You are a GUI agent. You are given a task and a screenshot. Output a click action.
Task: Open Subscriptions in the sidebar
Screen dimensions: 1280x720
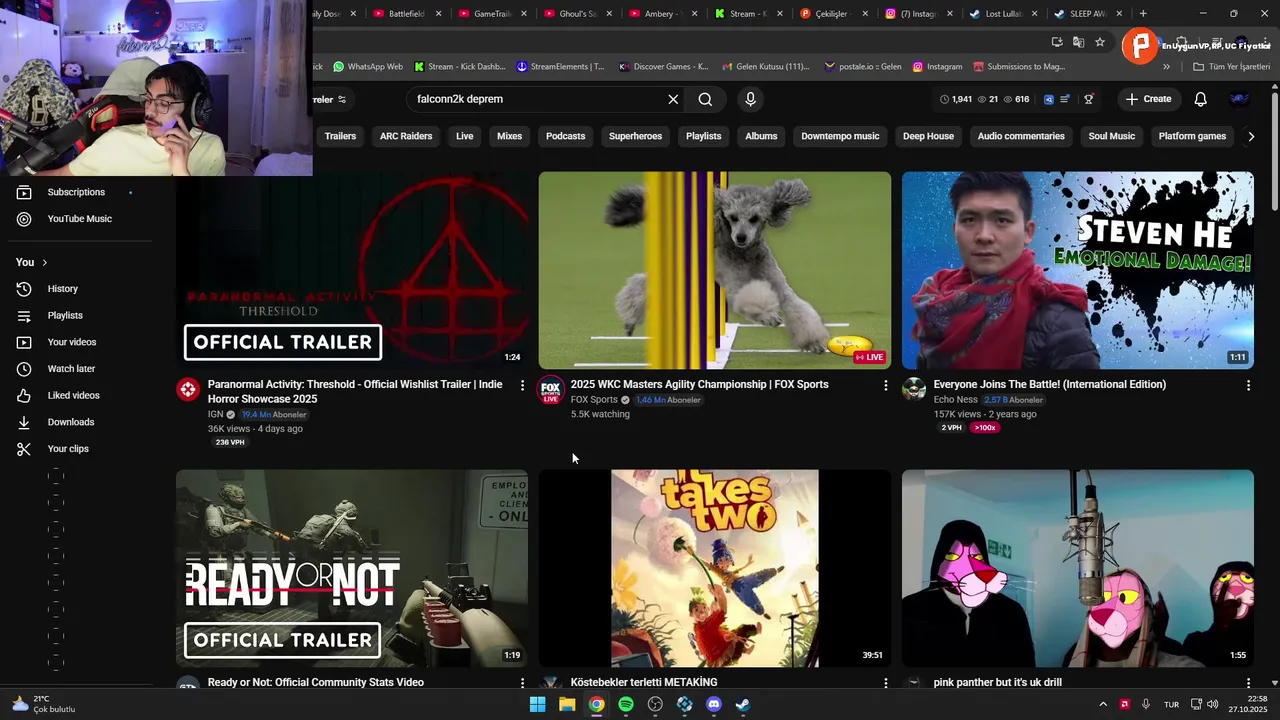(76, 192)
